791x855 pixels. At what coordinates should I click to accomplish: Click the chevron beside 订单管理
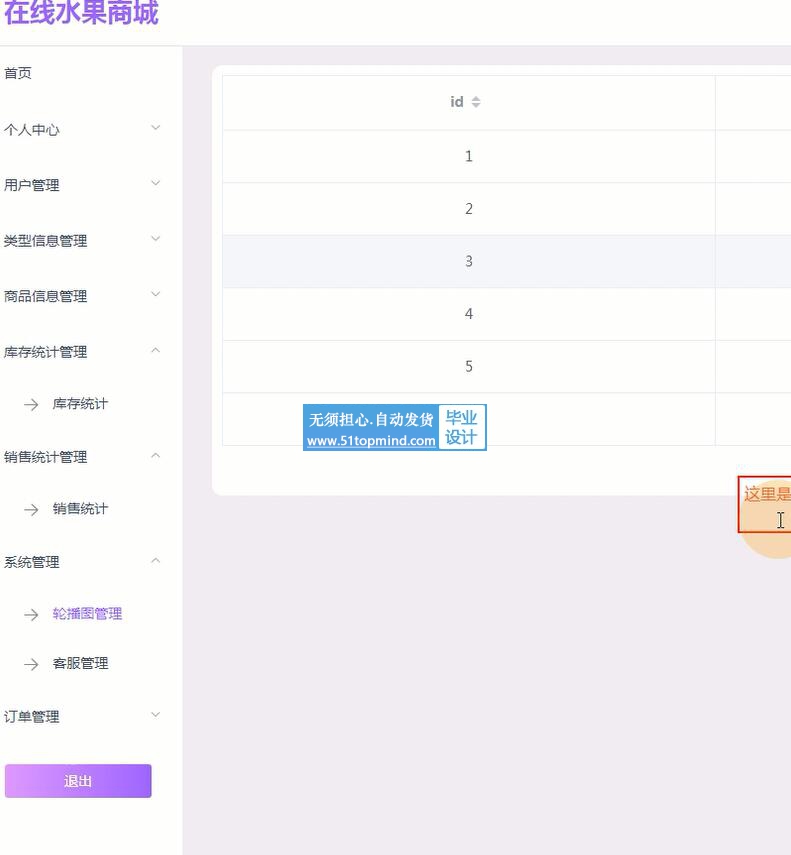pos(155,714)
